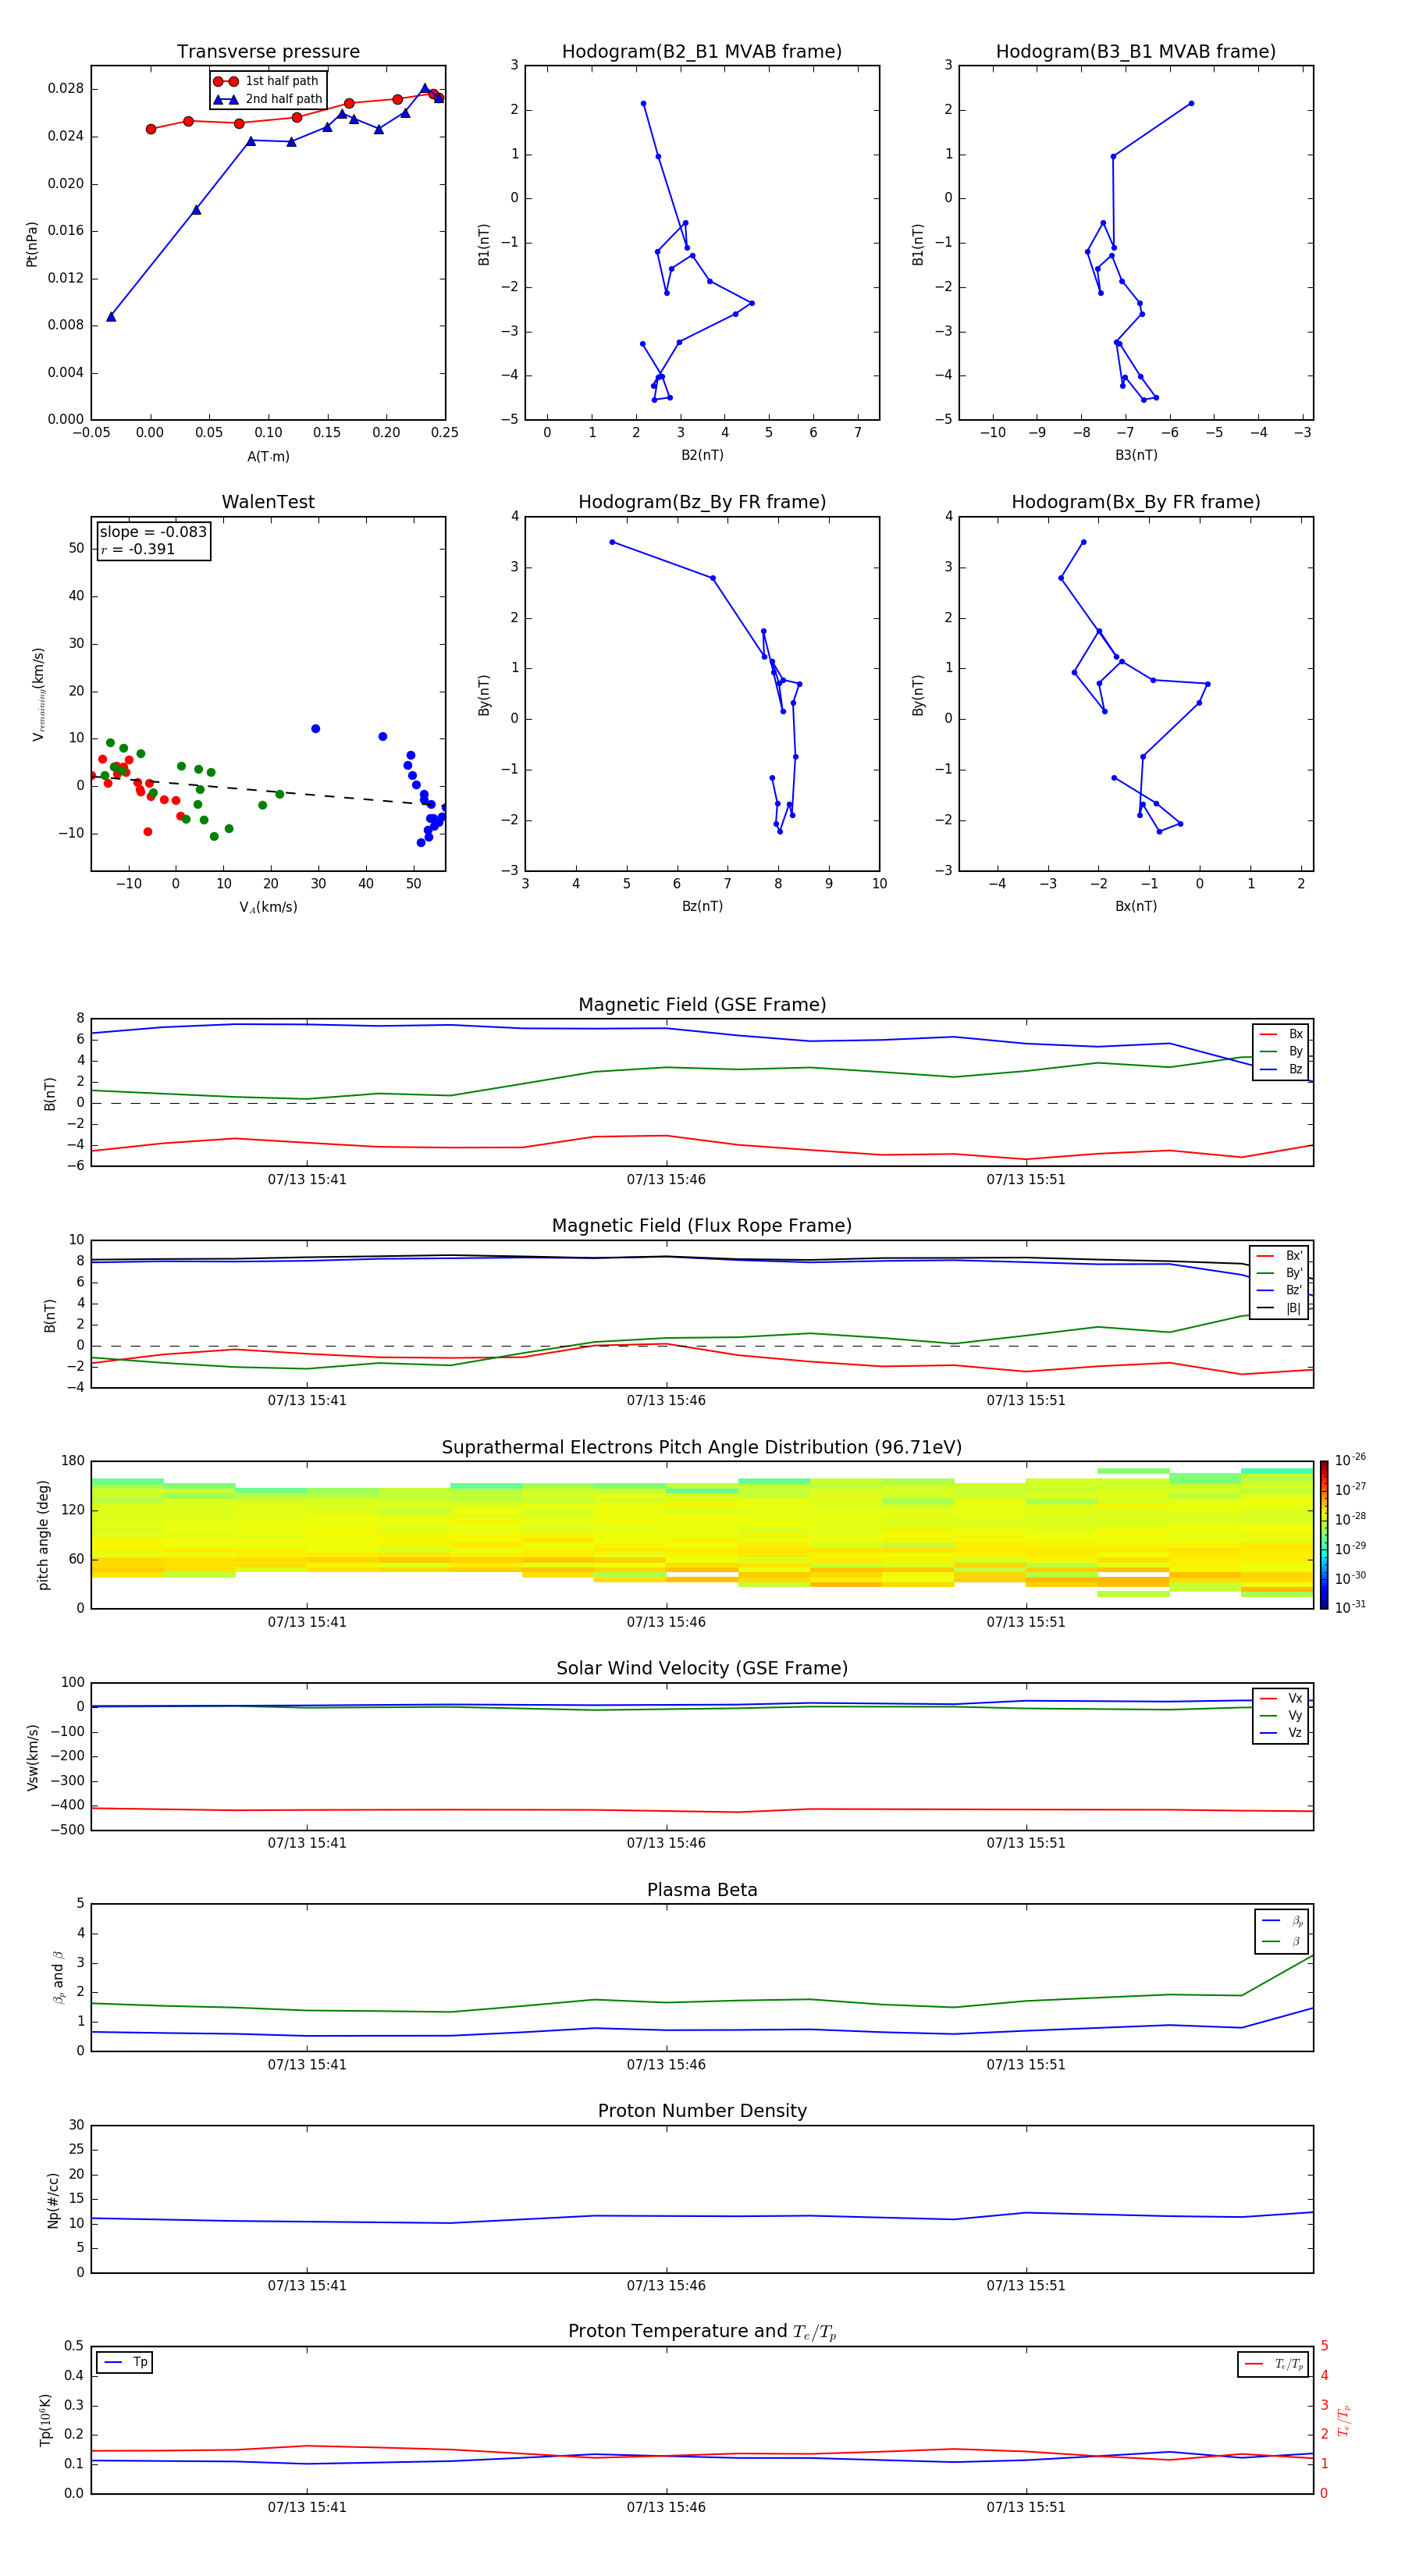Click the Bx entry in GSE Frame legend
The image size is (1405, 2576).
pyautogui.click(x=1281, y=1034)
